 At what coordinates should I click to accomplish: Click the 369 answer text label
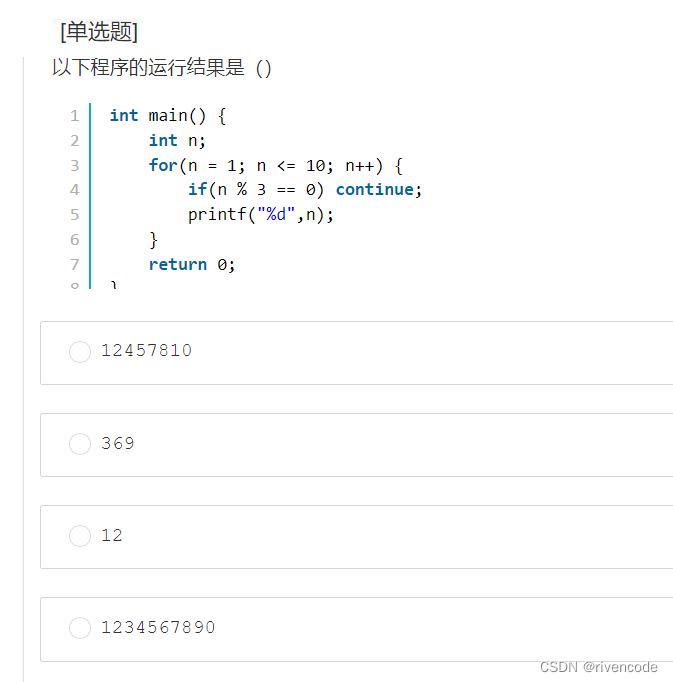[118, 443]
